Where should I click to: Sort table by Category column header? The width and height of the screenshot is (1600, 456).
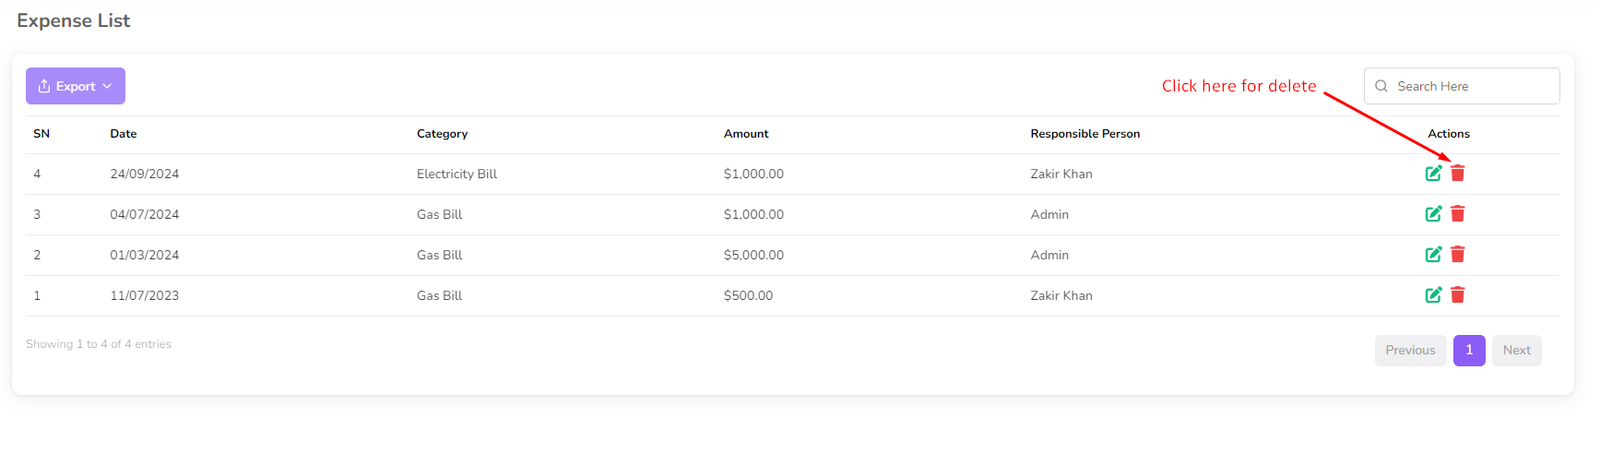442,134
